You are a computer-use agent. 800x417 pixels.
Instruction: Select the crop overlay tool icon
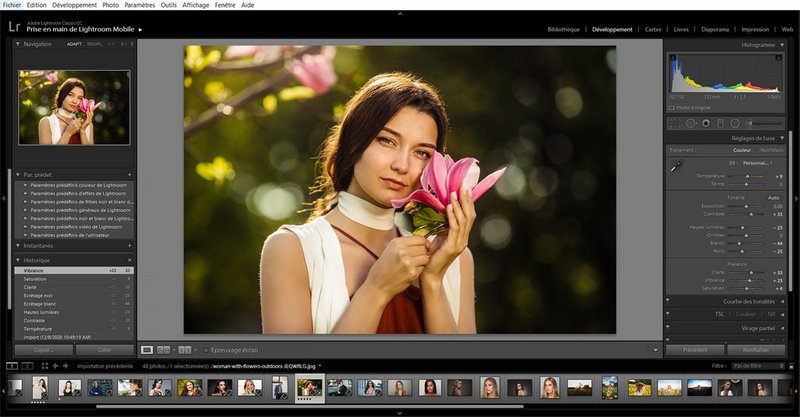tap(674, 123)
